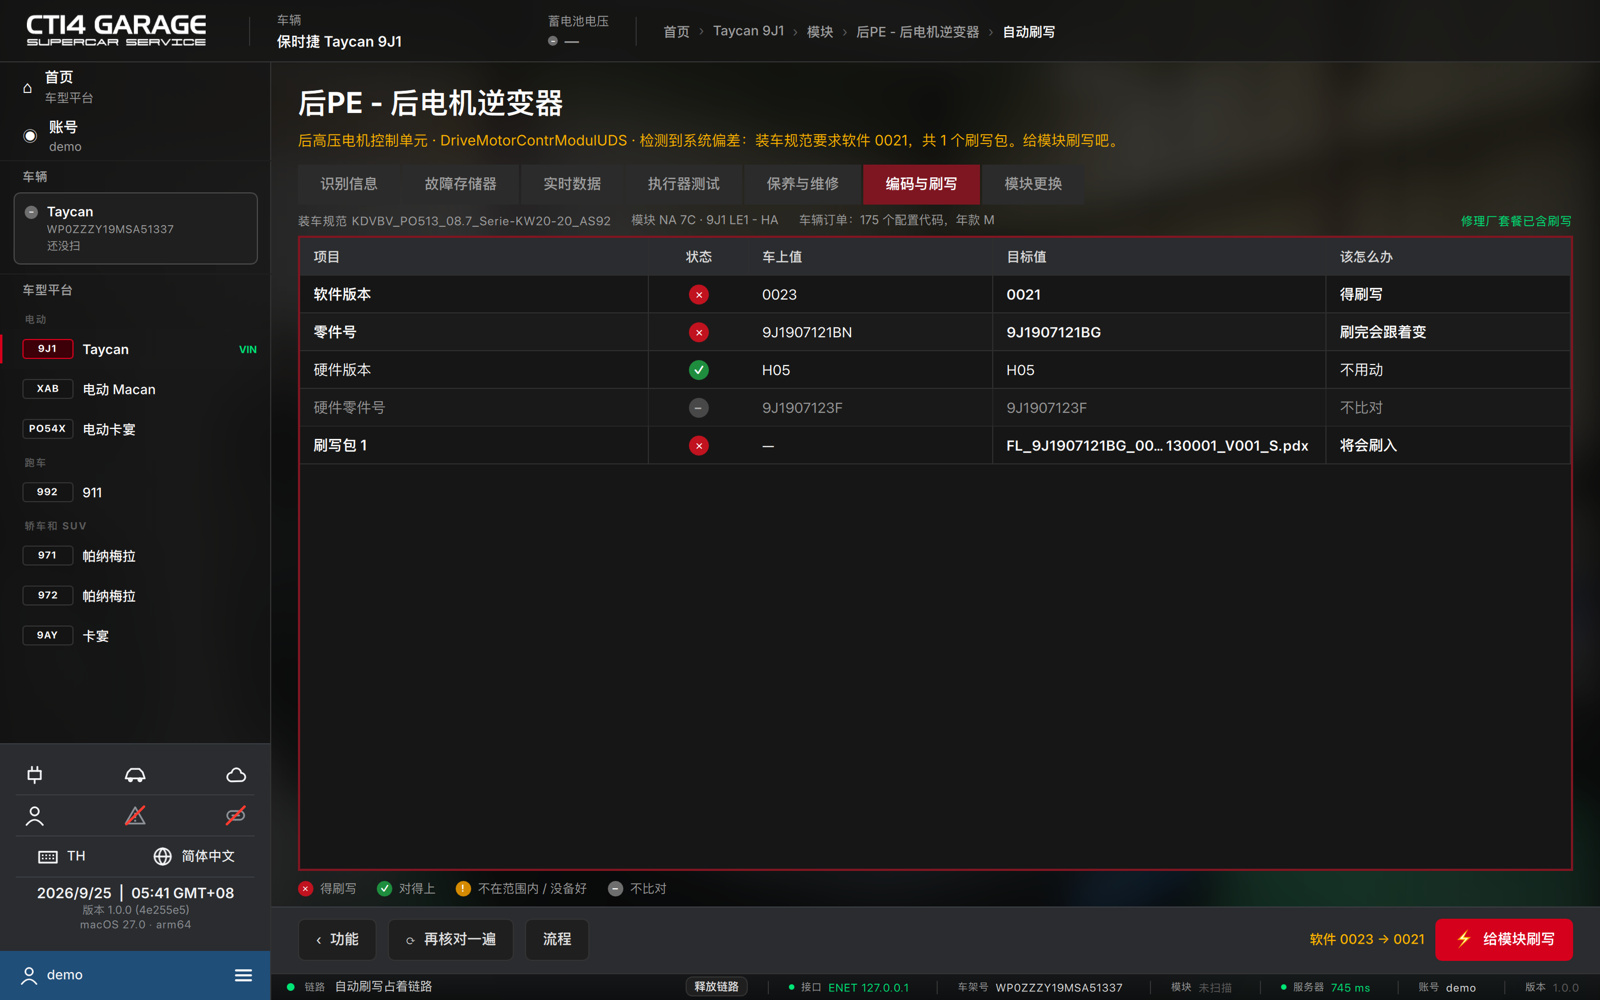Image resolution: width=1600 pixels, height=1000 pixels.
Task: Click the green 对得上 legend icon
Action: click(x=384, y=888)
